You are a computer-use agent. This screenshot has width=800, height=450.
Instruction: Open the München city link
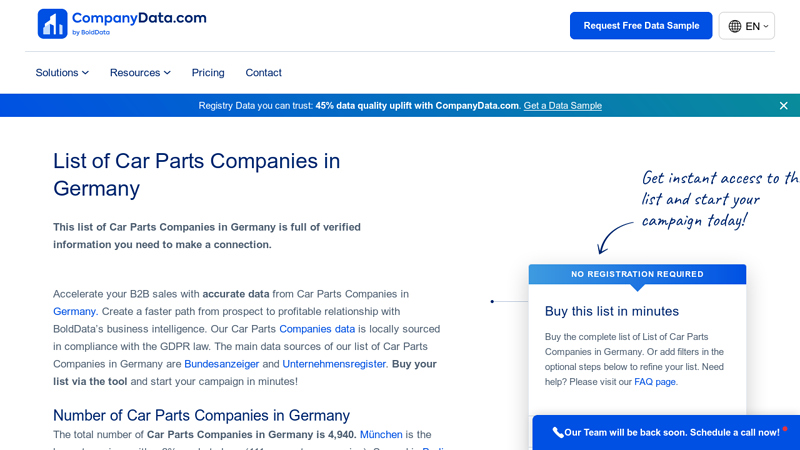(x=381, y=434)
